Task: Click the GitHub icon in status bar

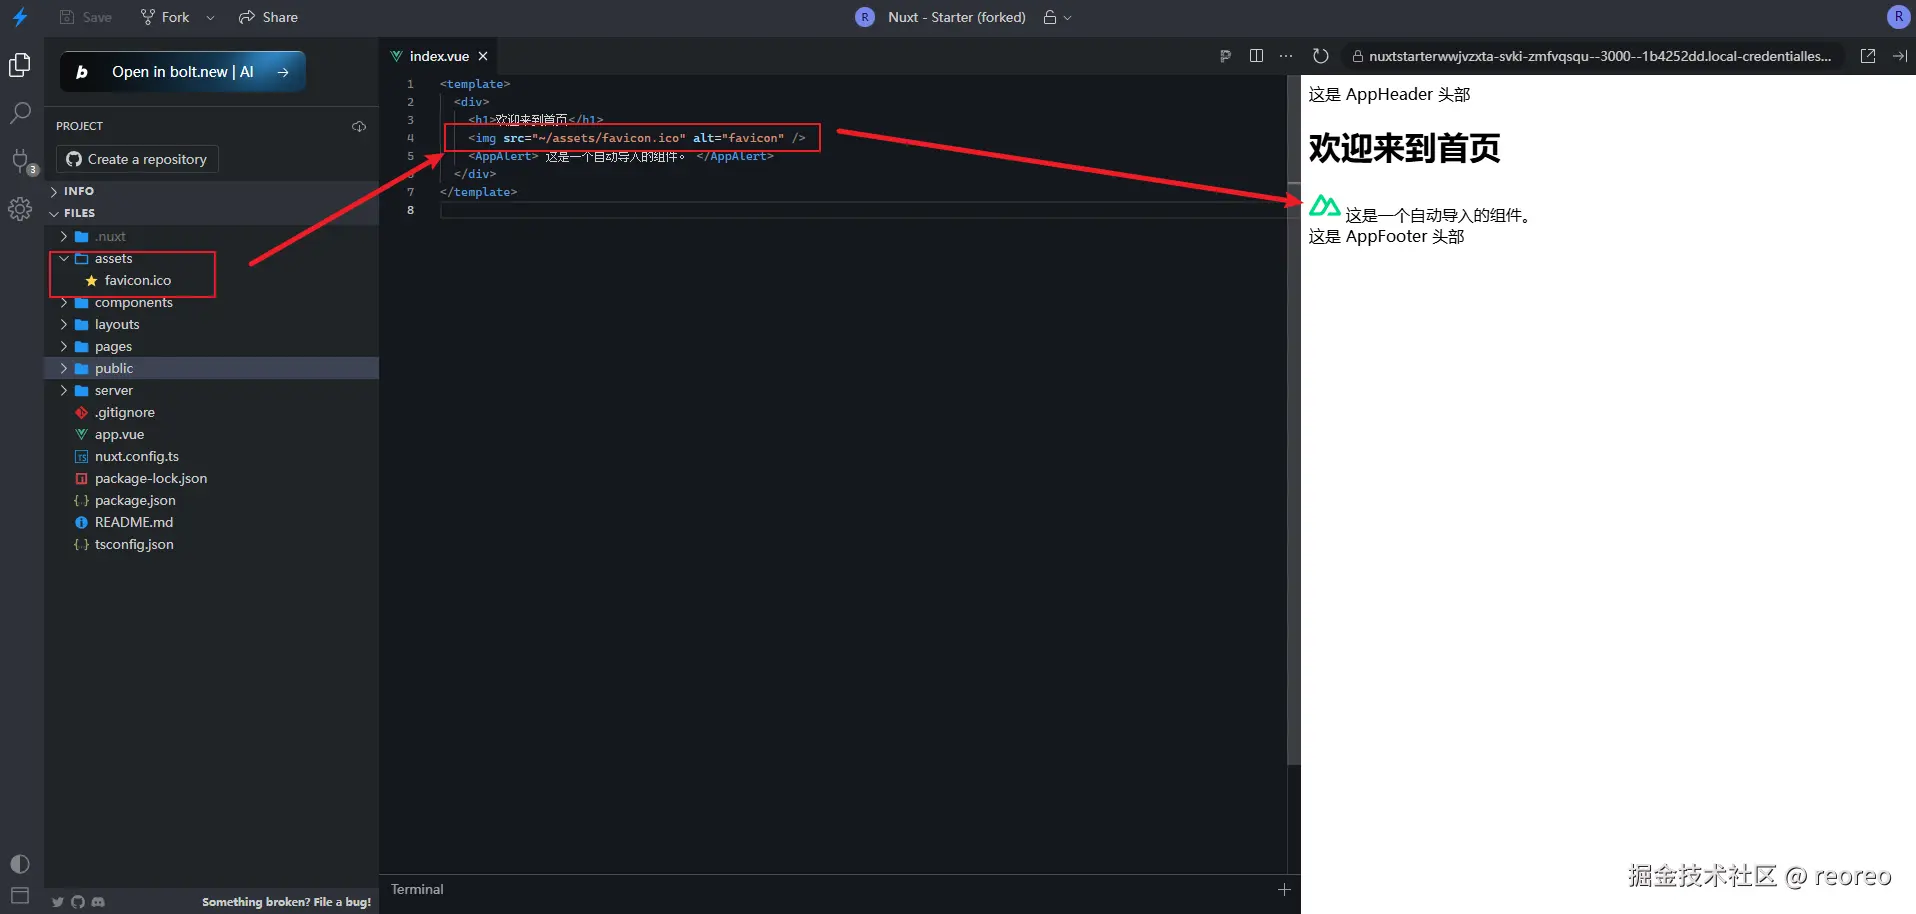Action: click(x=78, y=902)
